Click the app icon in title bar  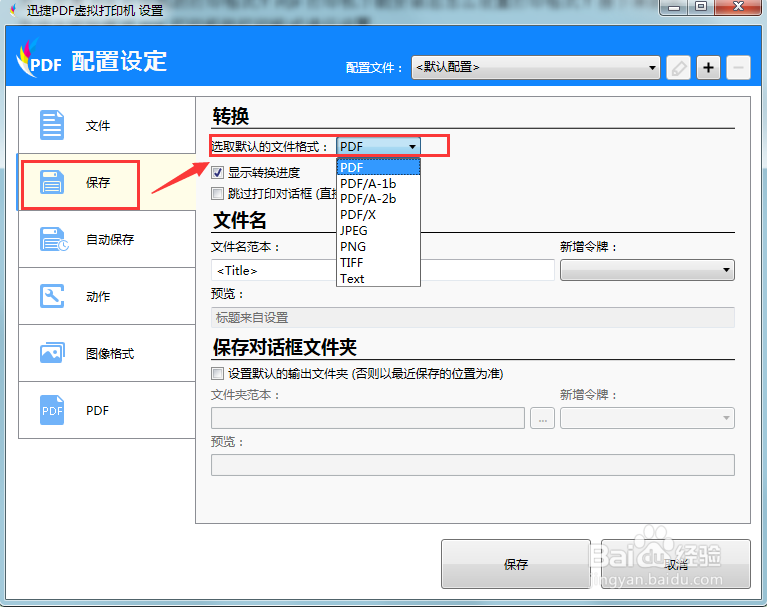pyautogui.click(x=13, y=9)
